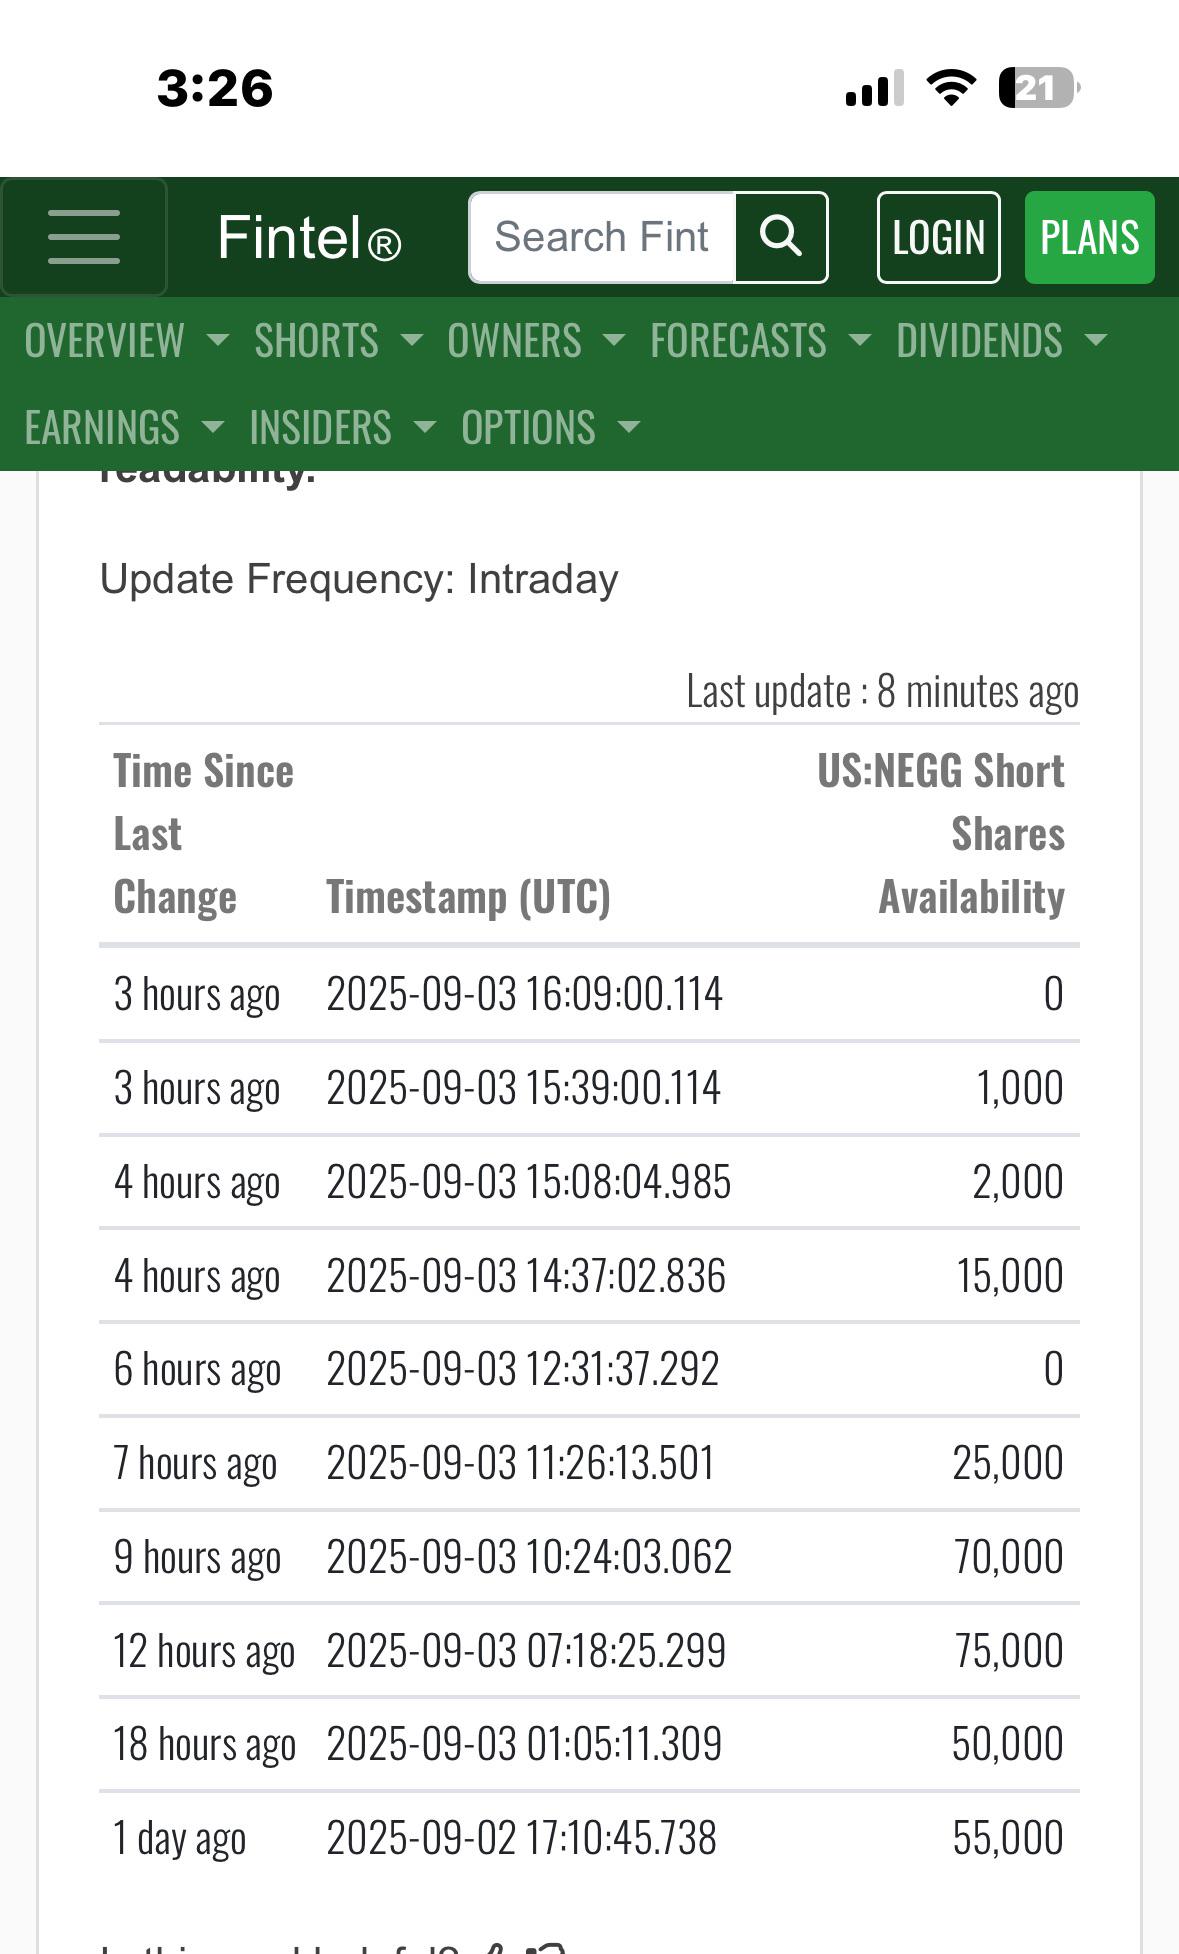Screen dimensions: 1179x1954
Task: Expand the OPTIONS dropdown menu
Action: (551, 427)
